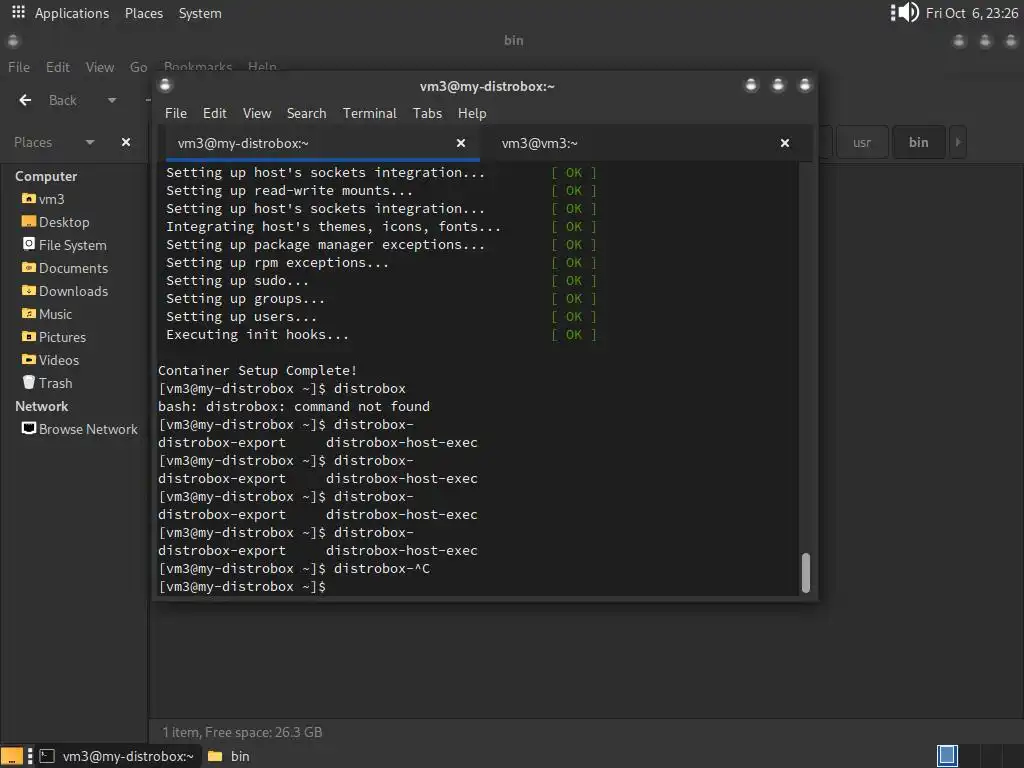
Task: Click the vm3 home folder icon
Action: pyautogui.click(x=29, y=198)
